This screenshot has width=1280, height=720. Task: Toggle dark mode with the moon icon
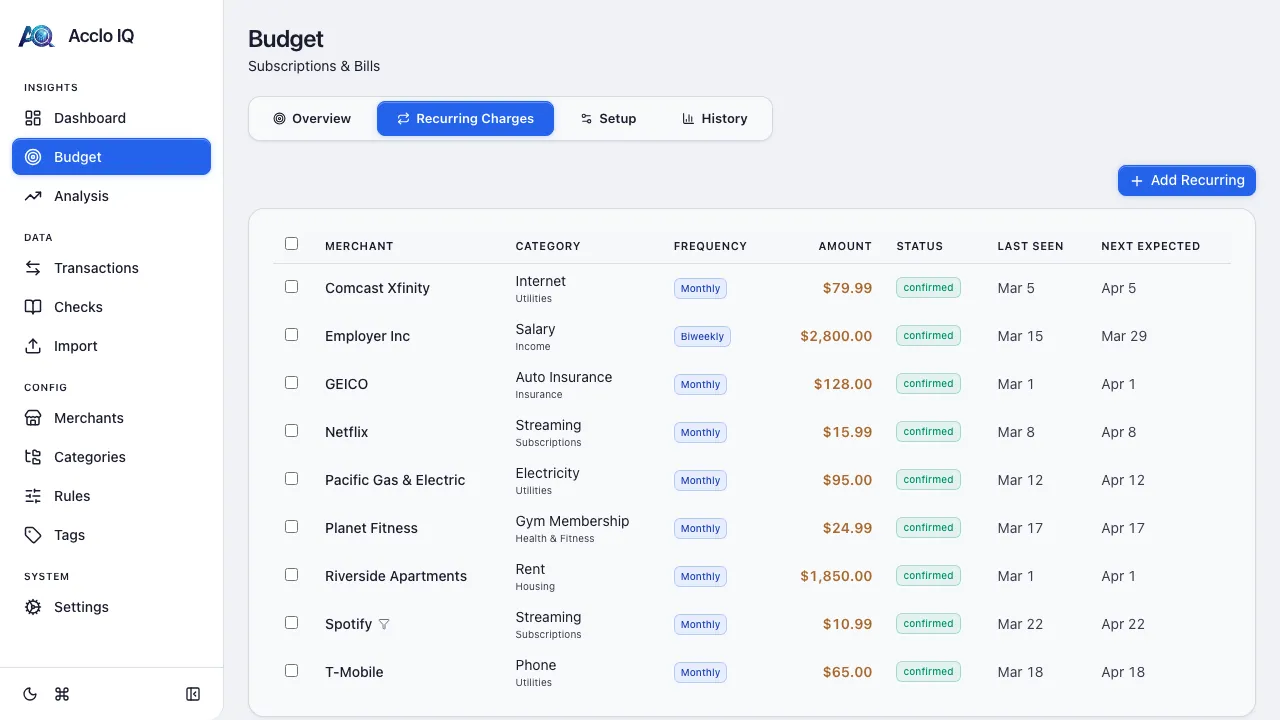(30, 694)
